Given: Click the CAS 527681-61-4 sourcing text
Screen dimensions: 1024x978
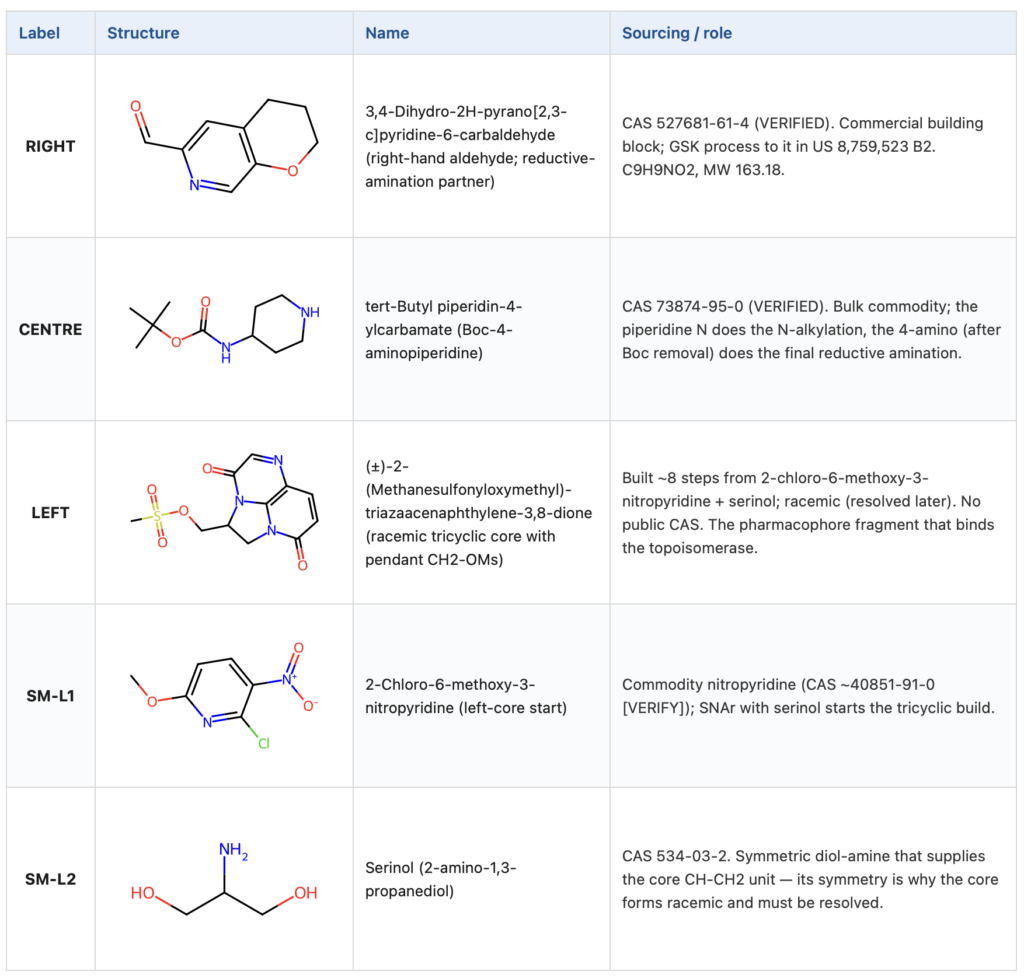Looking at the screenshot, I should pos(803,146).
